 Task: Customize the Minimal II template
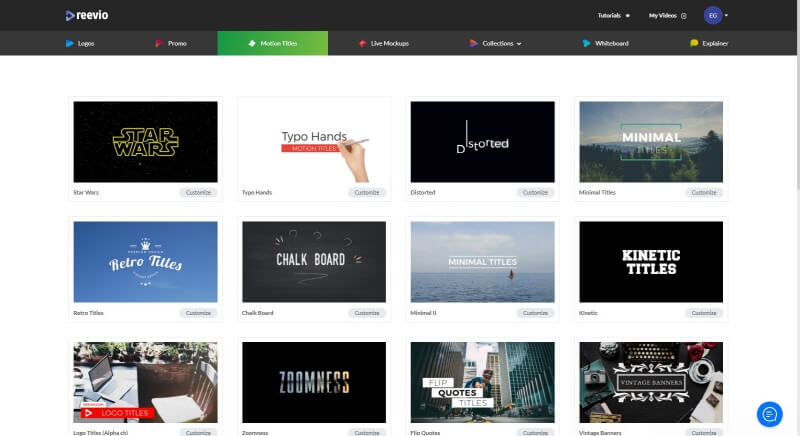pyautogui.click(x=535, y=313)
